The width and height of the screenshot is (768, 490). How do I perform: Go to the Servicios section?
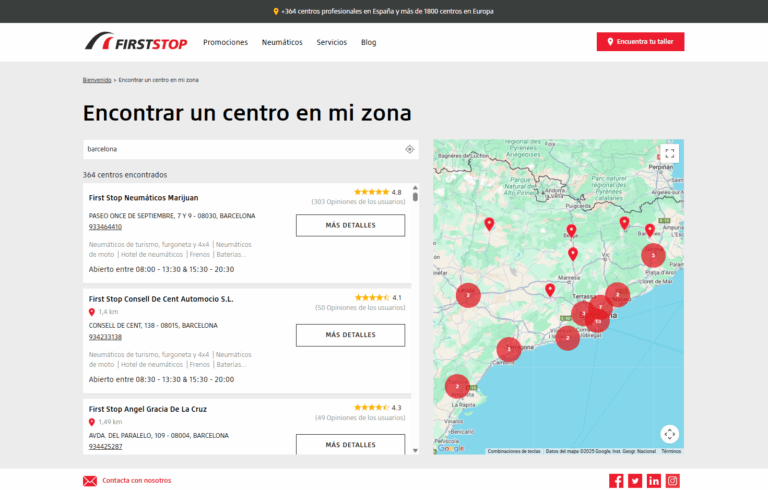coord(332,42)
